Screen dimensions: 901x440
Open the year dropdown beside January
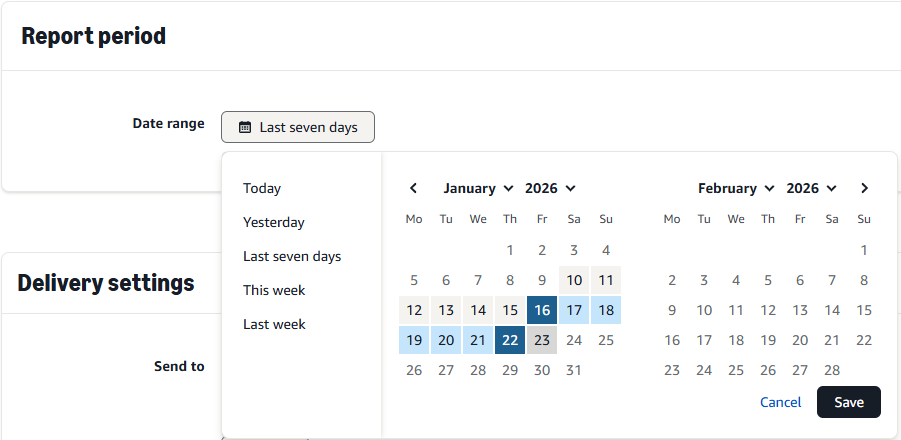tap(550, 188)
